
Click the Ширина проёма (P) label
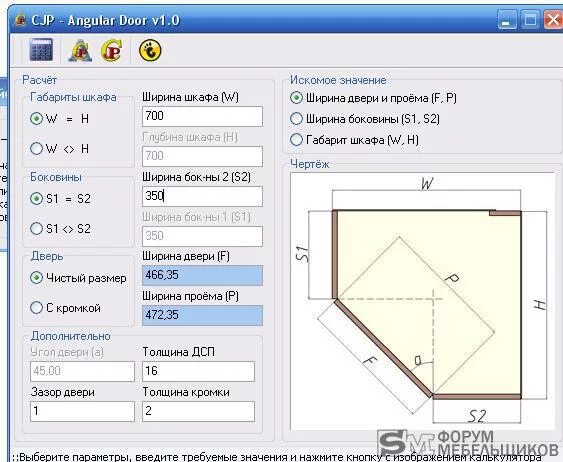pos(190,296)
